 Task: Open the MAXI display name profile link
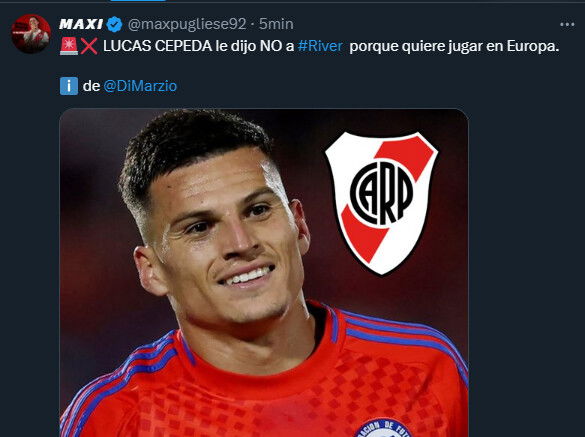coord(81,25)
